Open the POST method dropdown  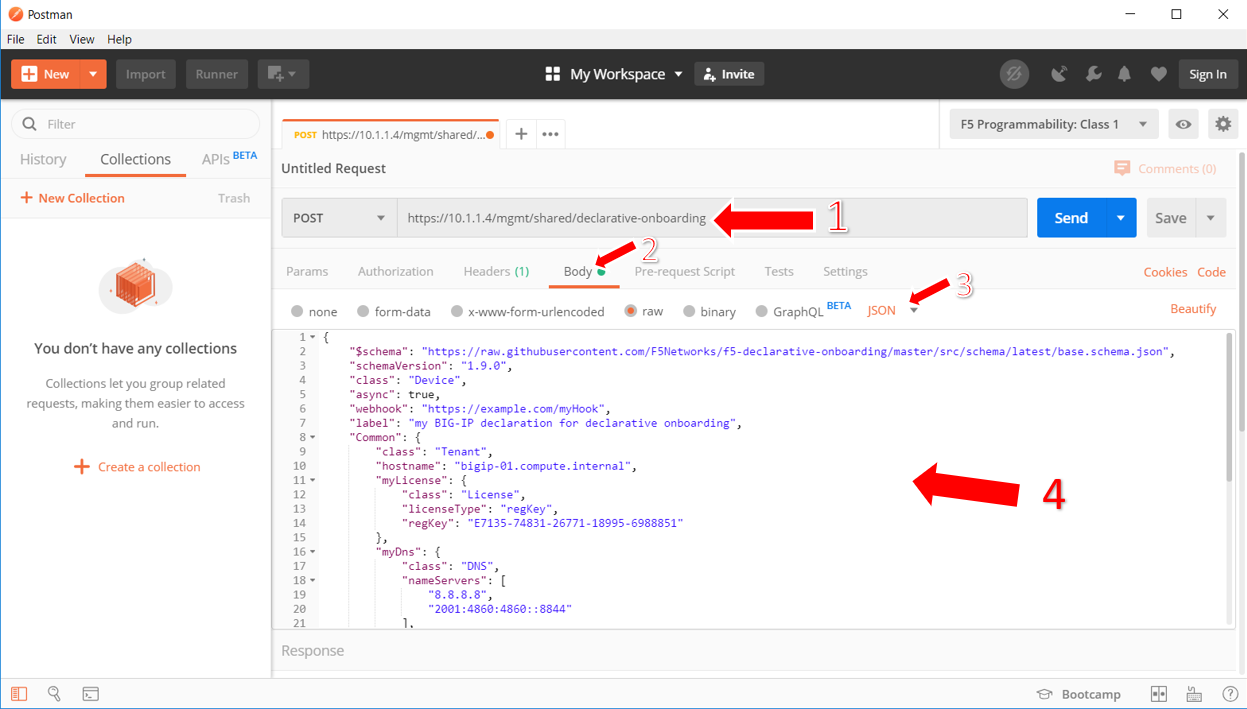339,218
